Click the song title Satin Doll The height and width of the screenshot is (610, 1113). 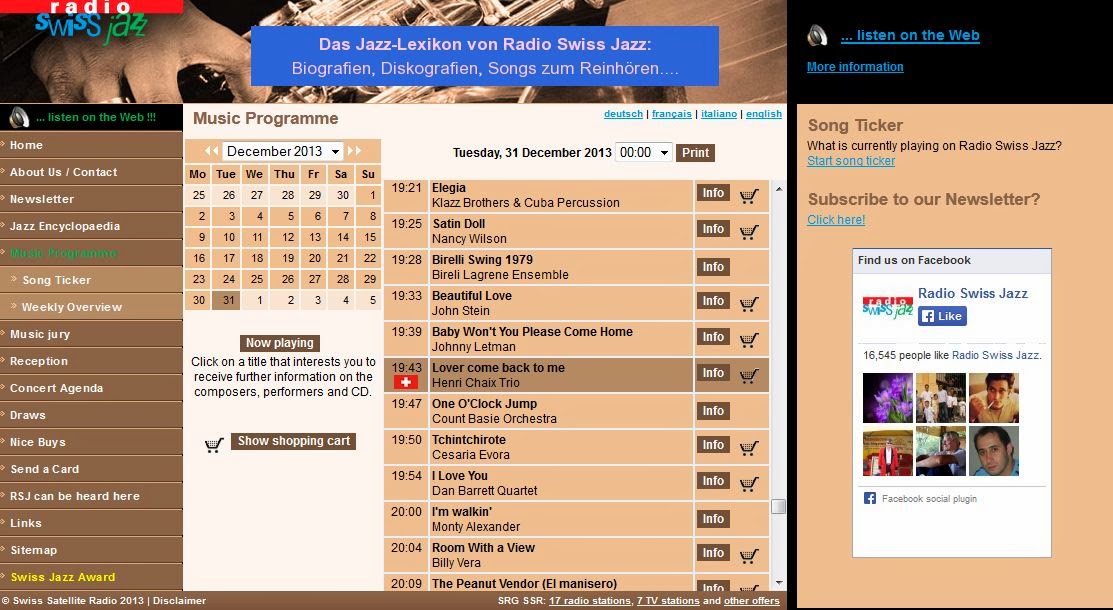[459, 224]
